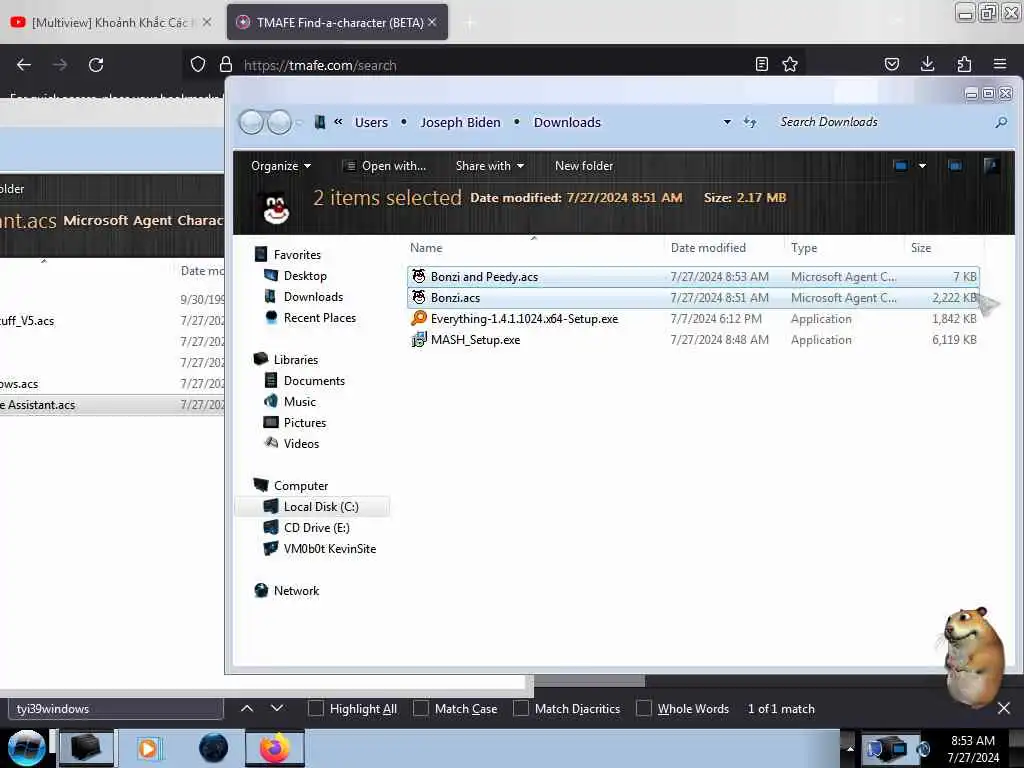This screenshot has height=768, width=1024.
Task: Click the refresh icon beside address dropdown
Action: tap(750, 122)
